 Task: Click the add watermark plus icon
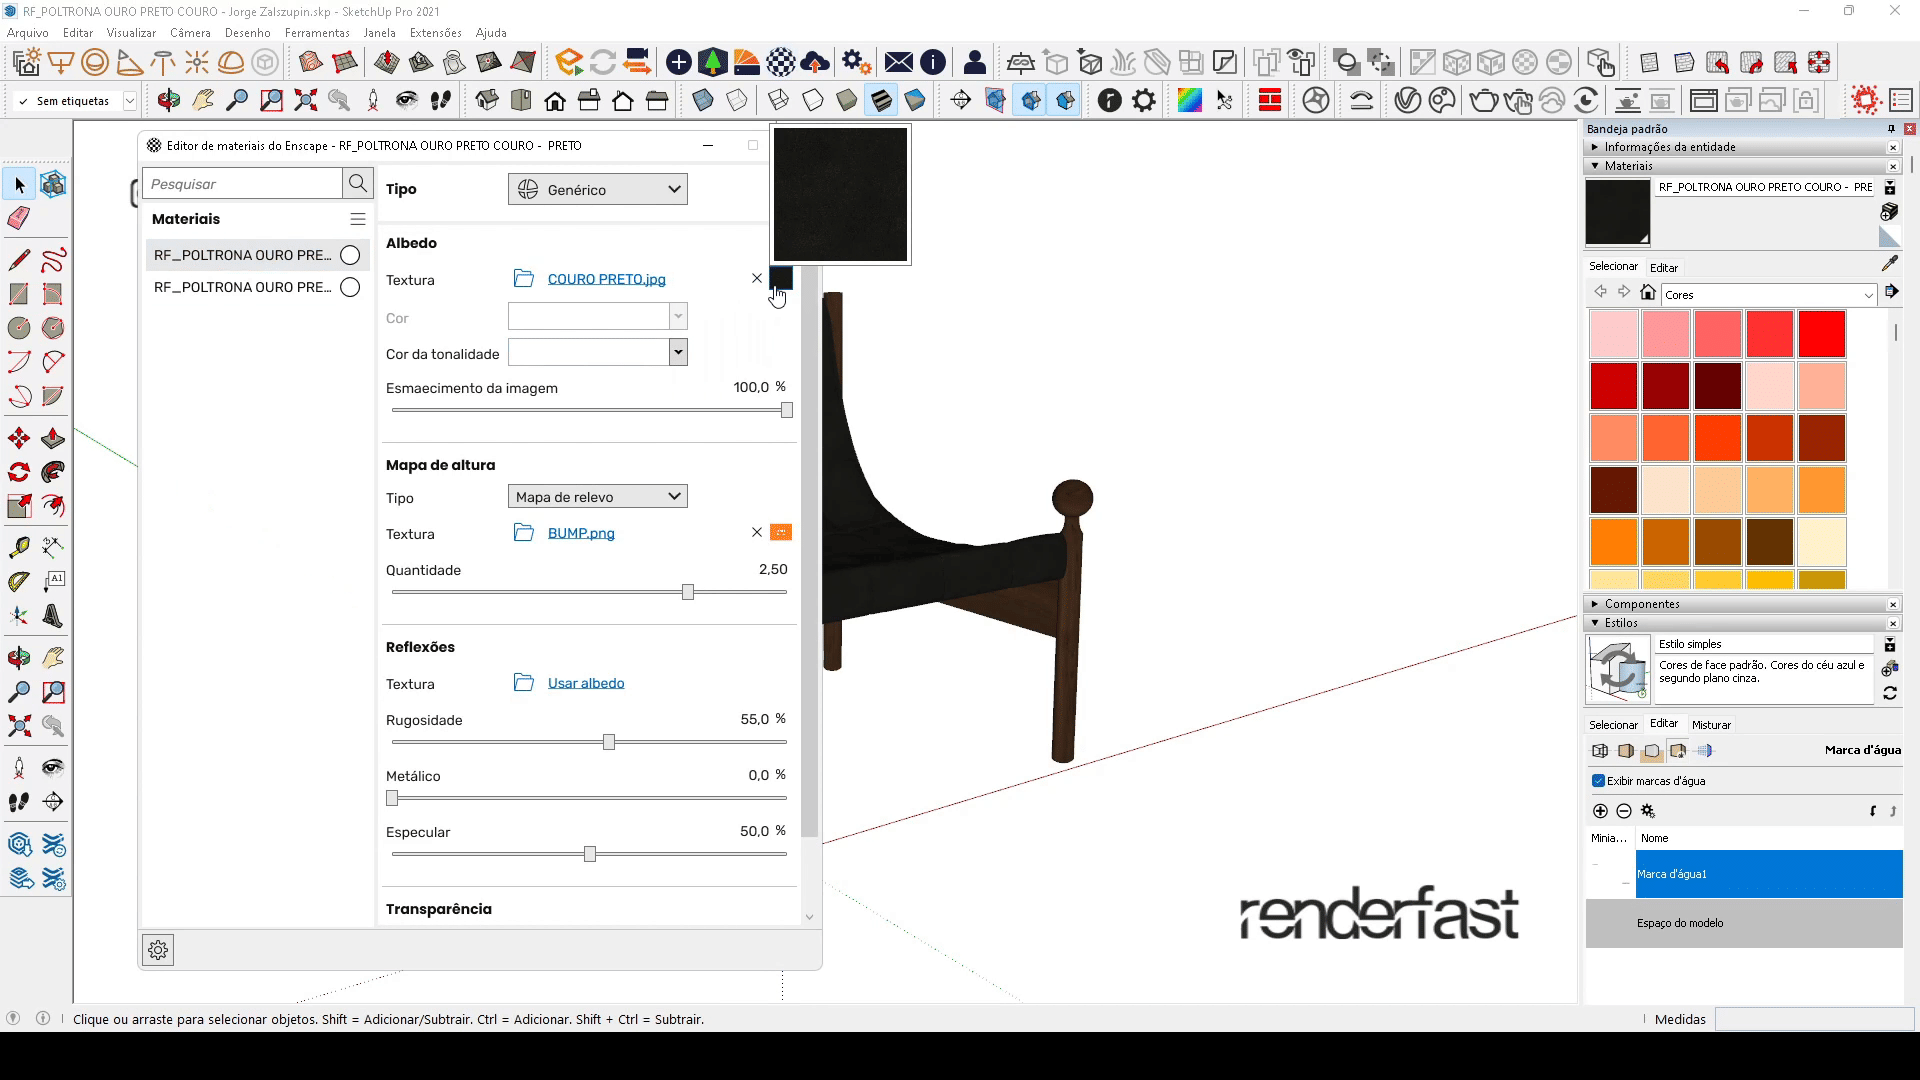[1600, 811]
